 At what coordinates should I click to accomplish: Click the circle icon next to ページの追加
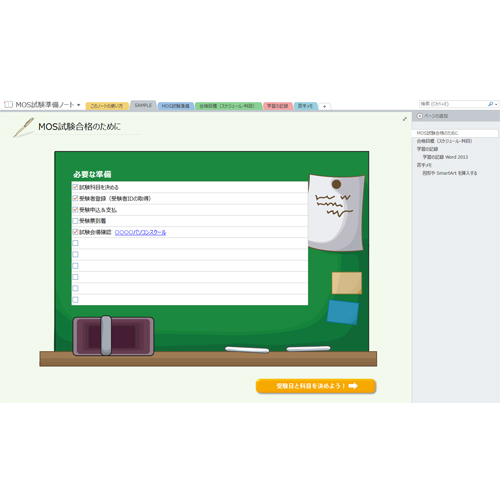click(420, 116)
